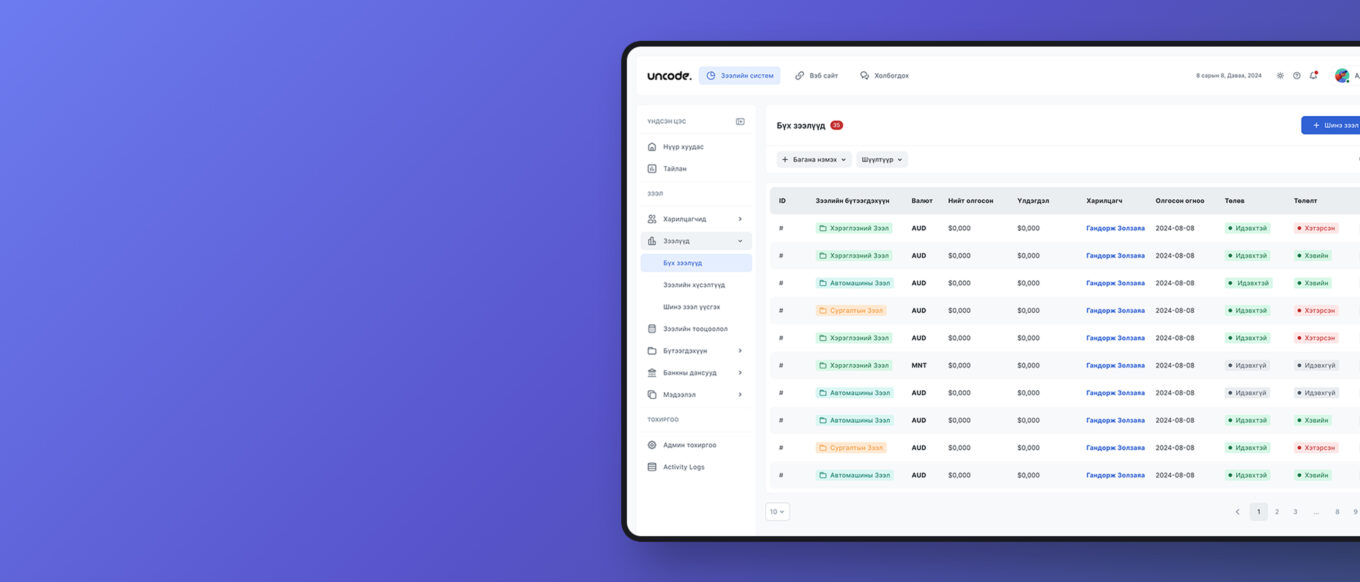Open the notifications bell icon
This screenshot has height=582, width=1360.
(1313, 75)
